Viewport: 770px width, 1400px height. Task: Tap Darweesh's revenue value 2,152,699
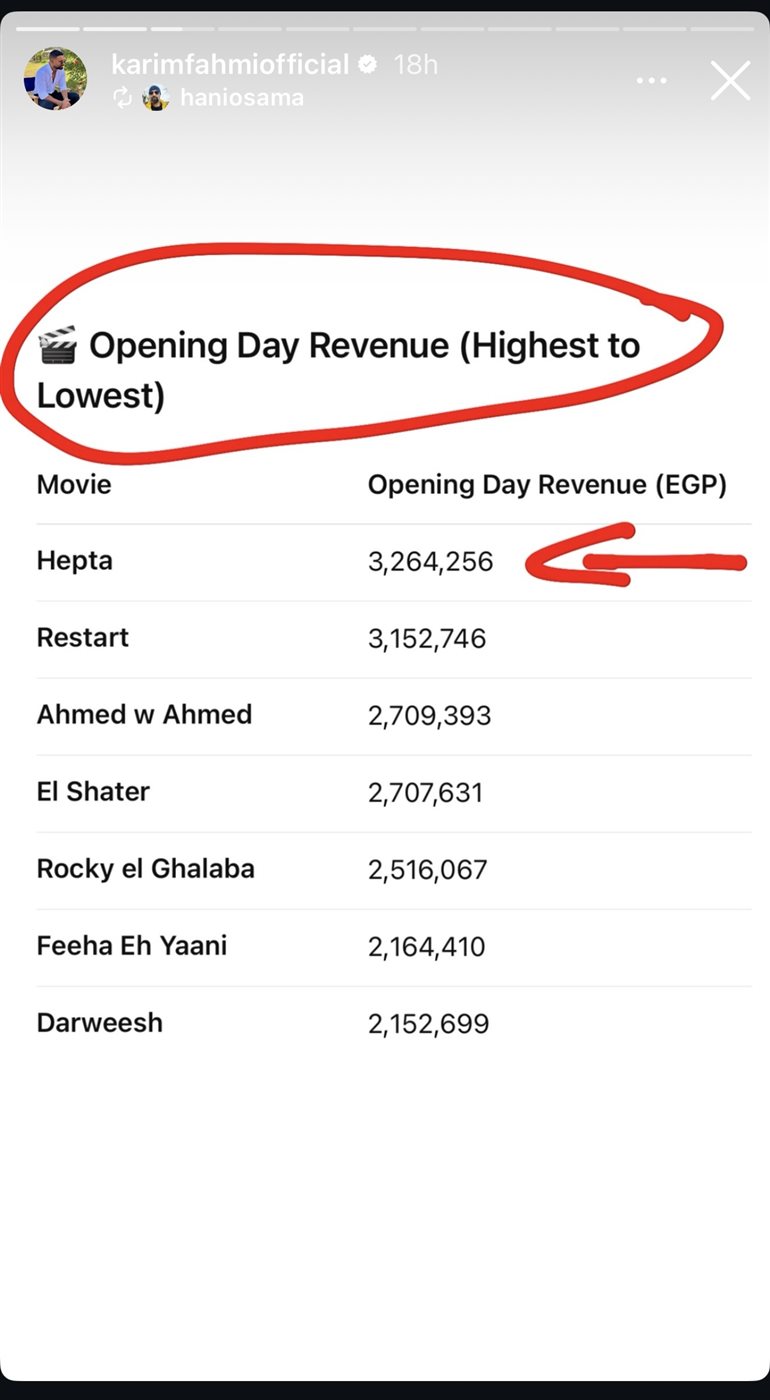pyautogui.click(x=428, y=1024)
